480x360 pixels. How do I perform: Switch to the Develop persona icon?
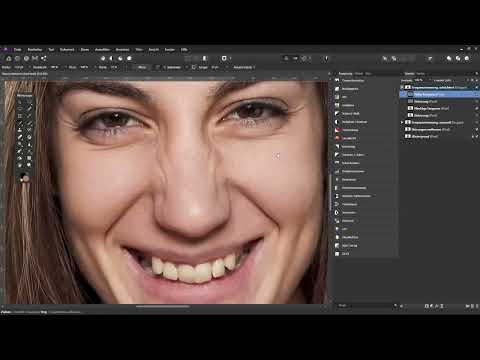[26, 58]
